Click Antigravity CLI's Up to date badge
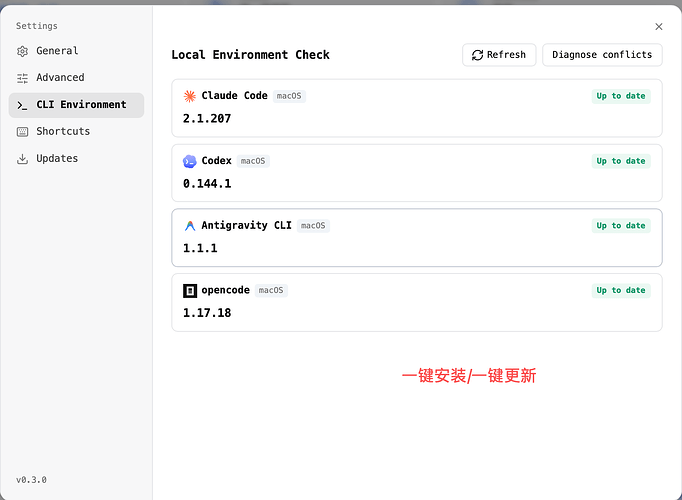 tap(621, 226)
